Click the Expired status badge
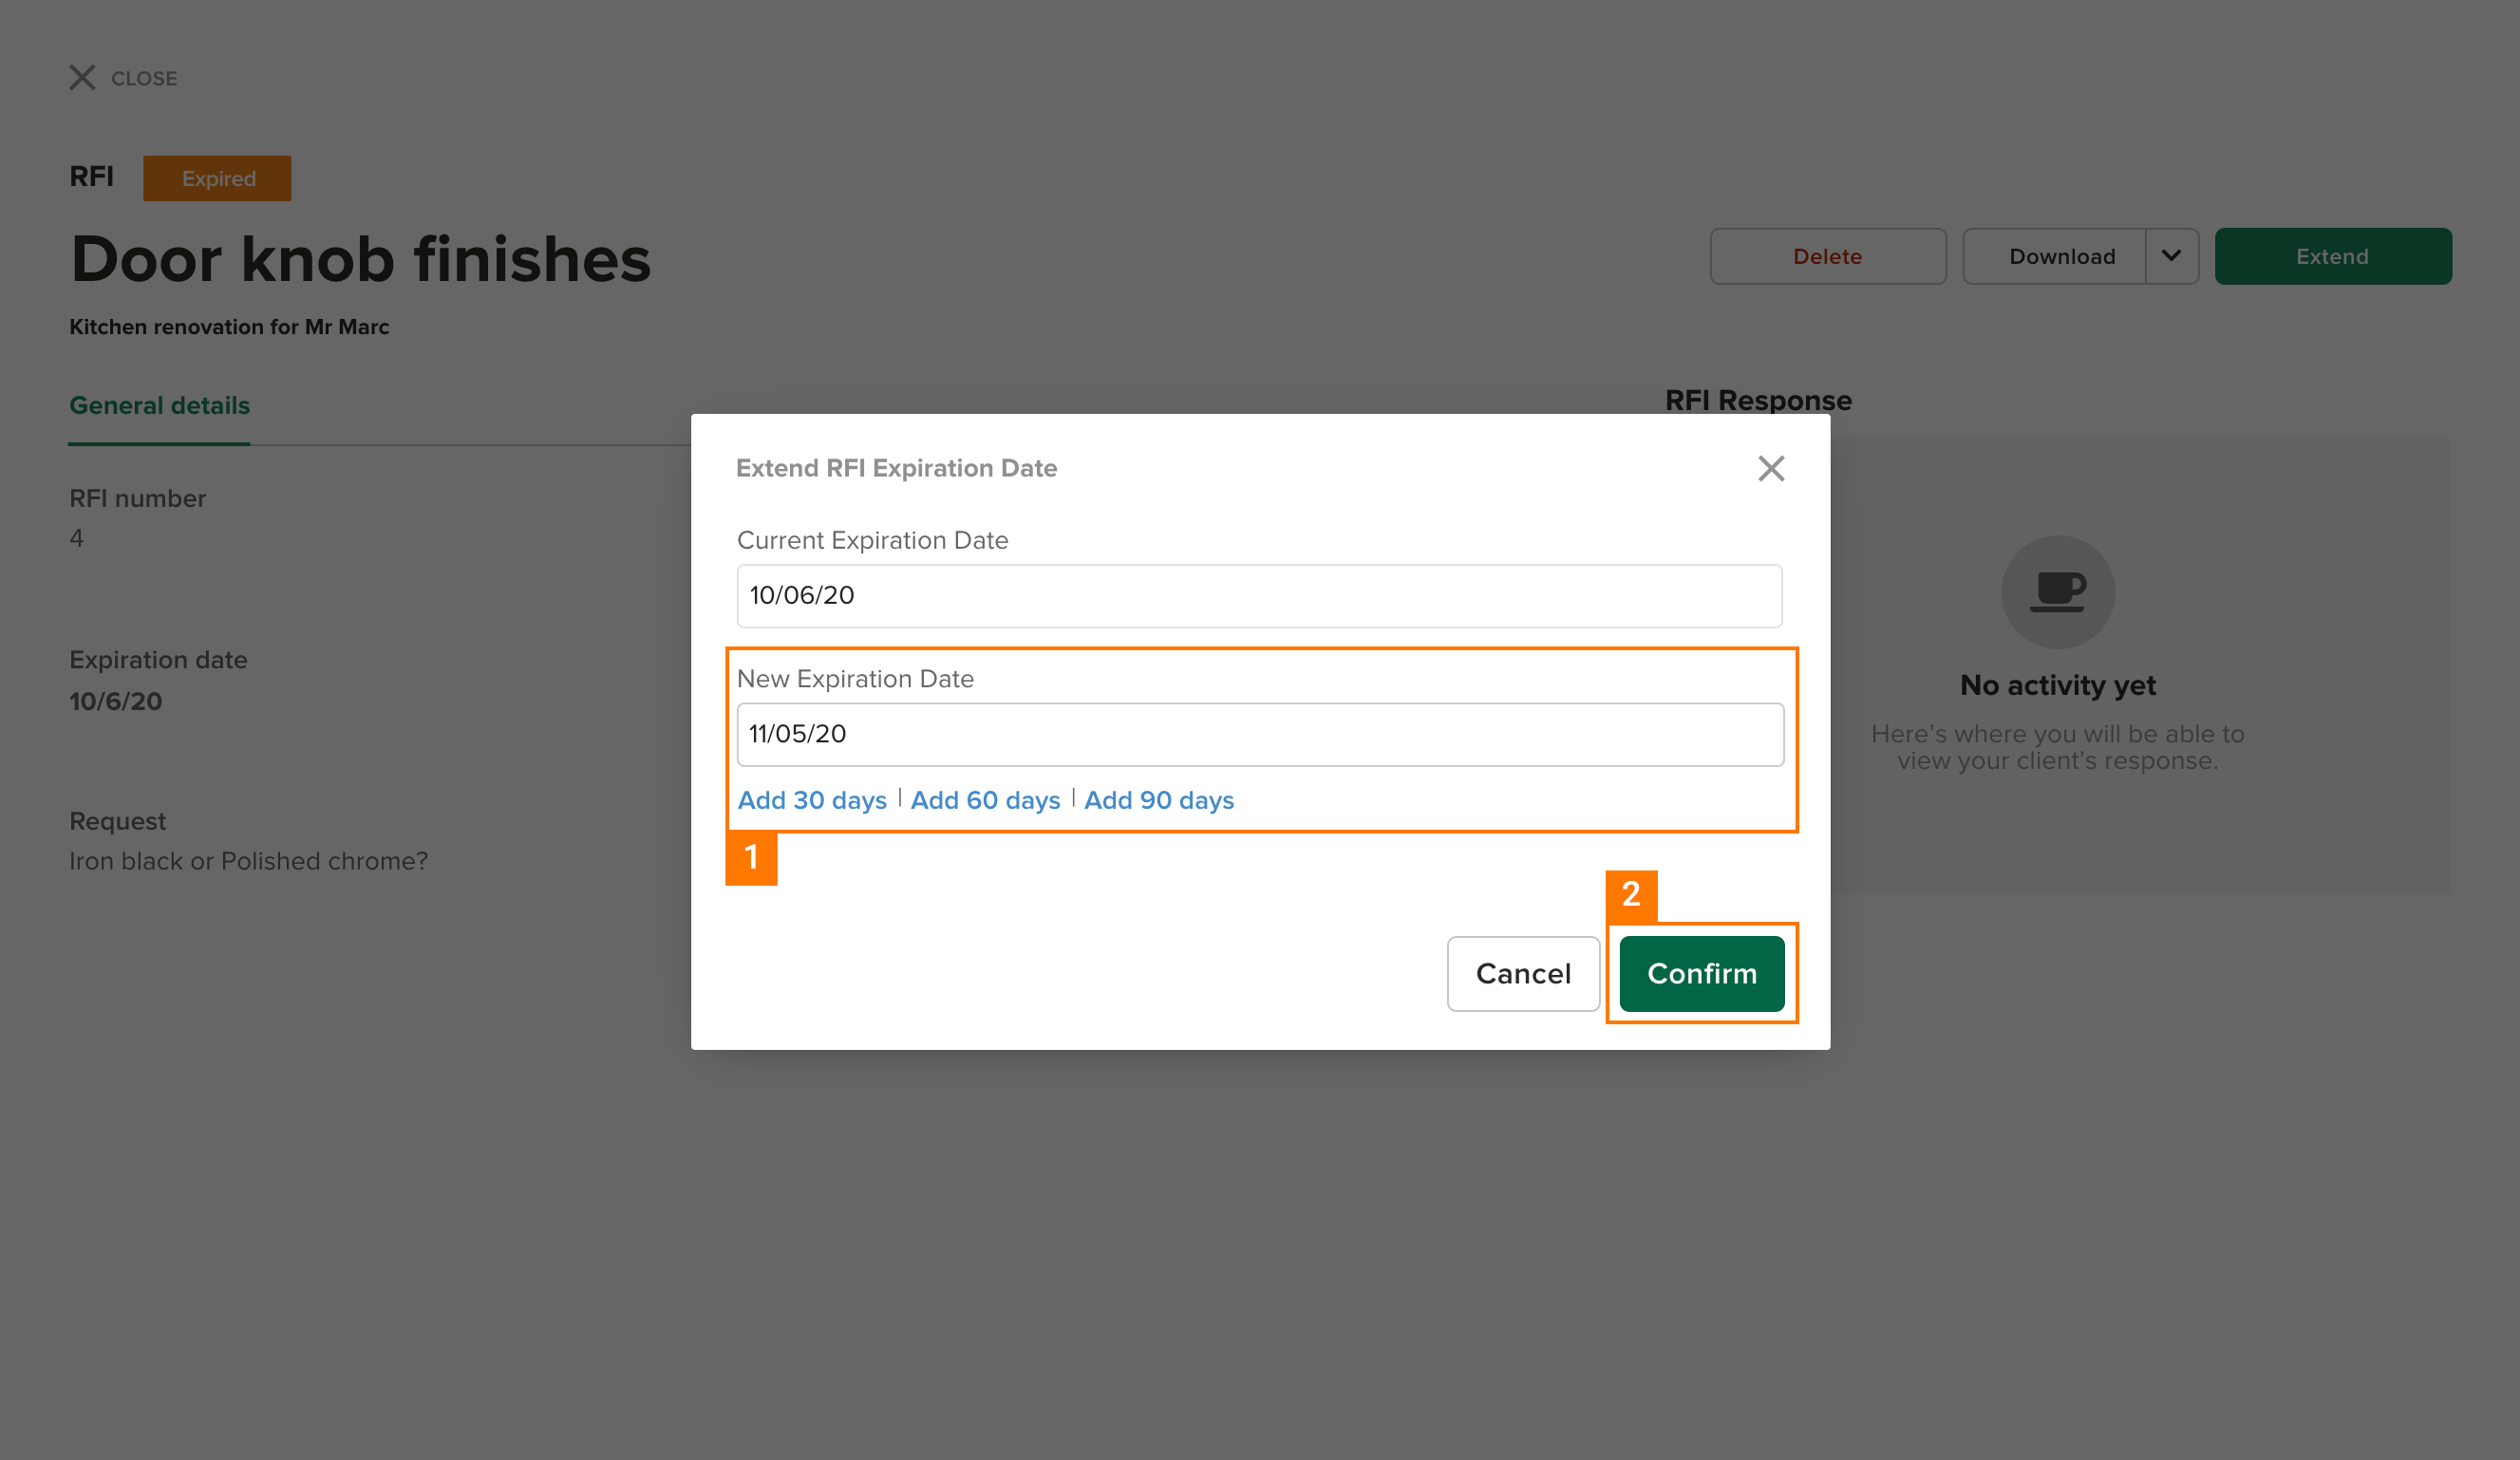The image size is (2520, 1460). tap(217, 178)
